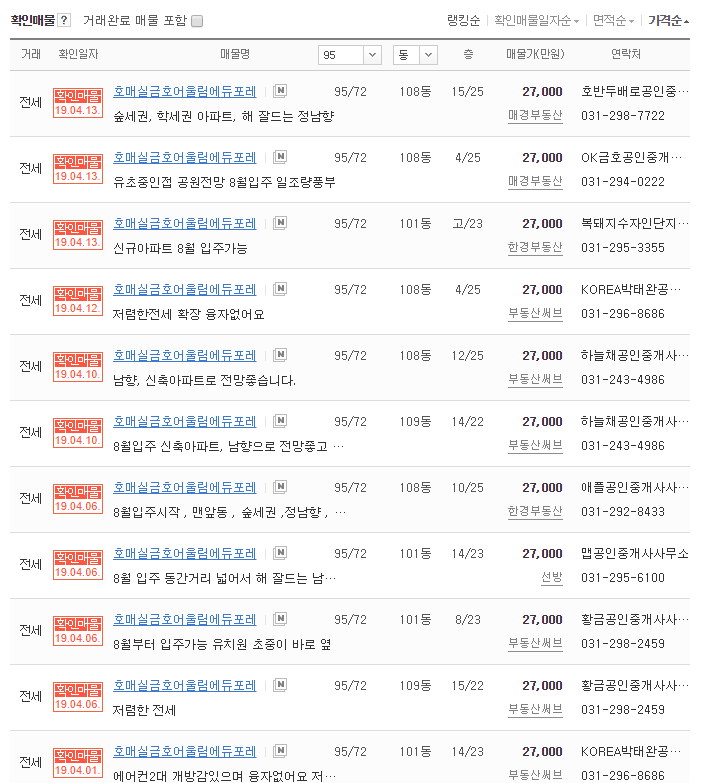
Task: Open the 호매실금호어울림에듀포레 link in the OK금호공인중개 row
Action: (185, 157)
